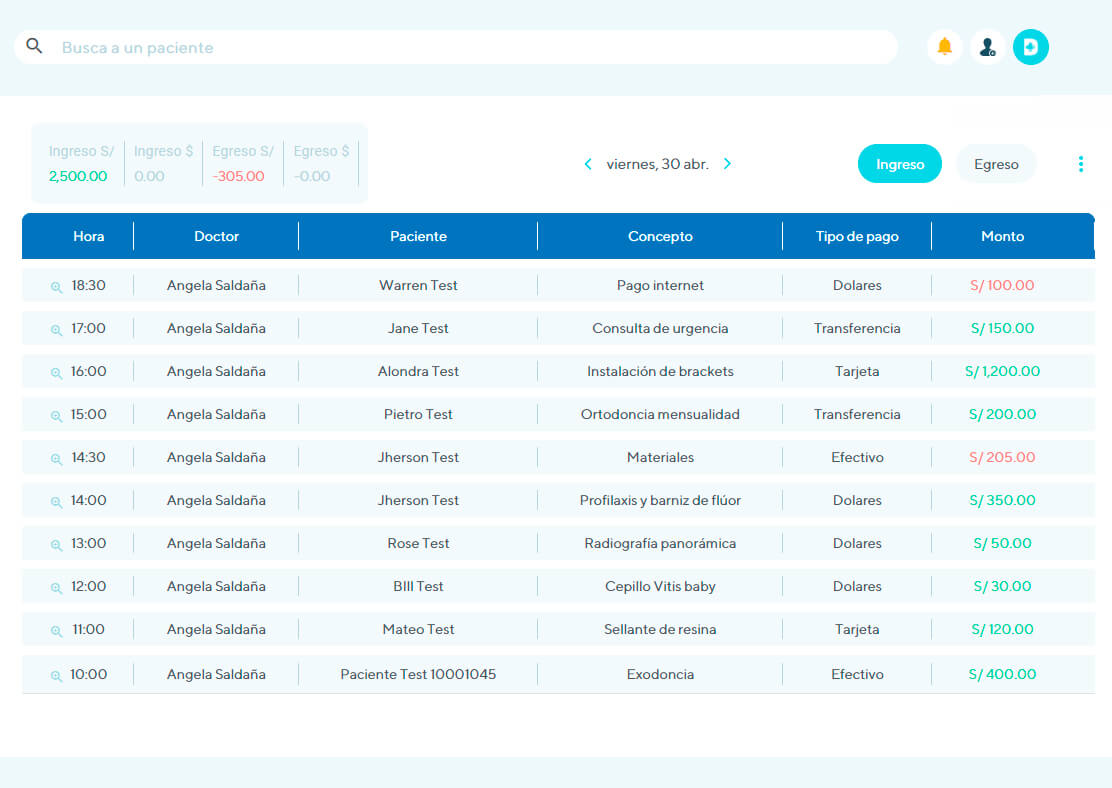Click the Ingreso button
1112x788 pixels.
pyautogui.click(x=899, y=164)
